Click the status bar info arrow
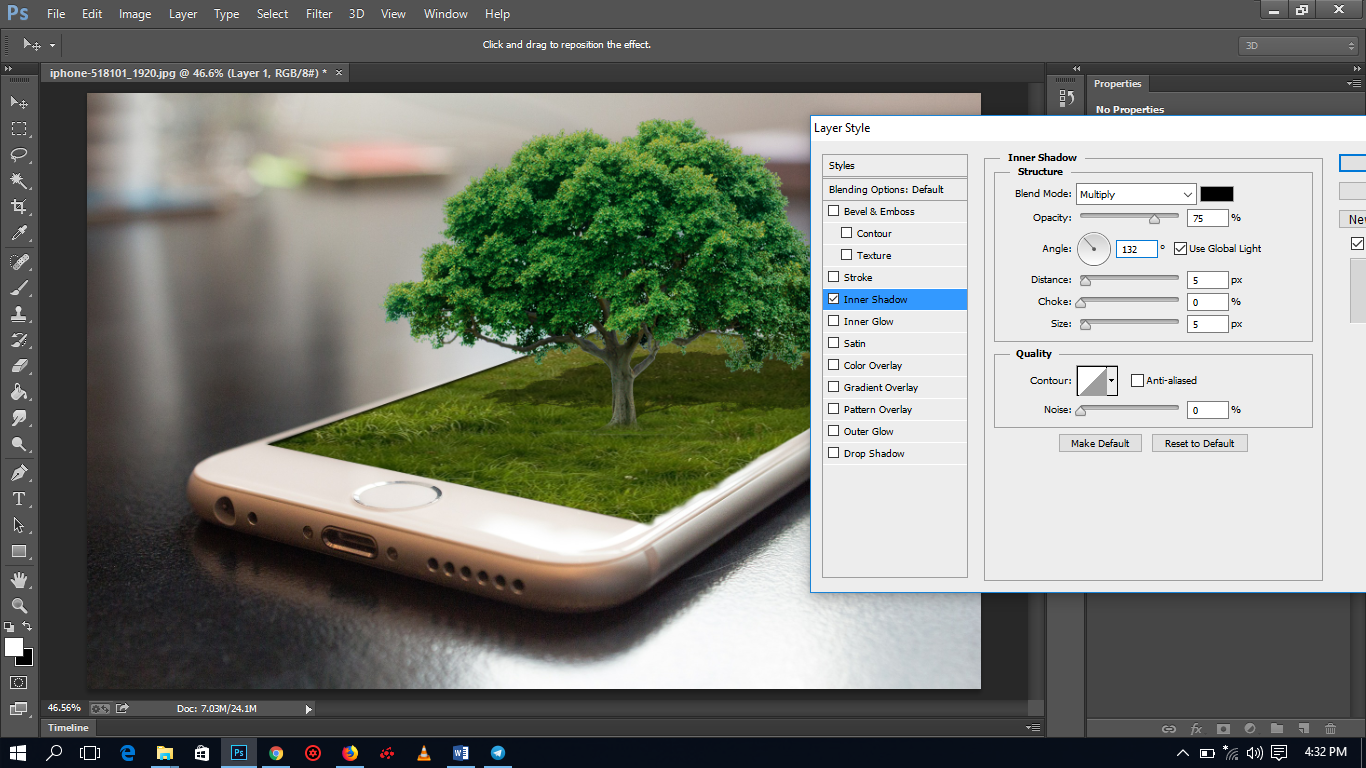 [x=309, y=709]
